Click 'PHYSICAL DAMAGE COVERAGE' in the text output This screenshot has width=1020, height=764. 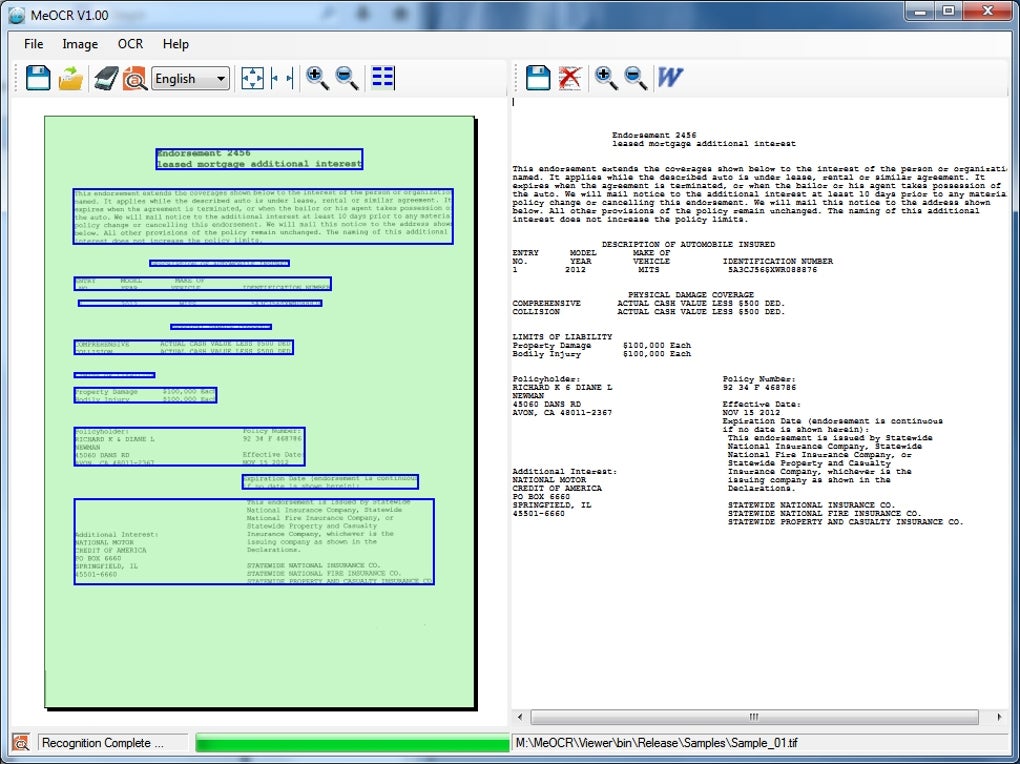point(691,295)
